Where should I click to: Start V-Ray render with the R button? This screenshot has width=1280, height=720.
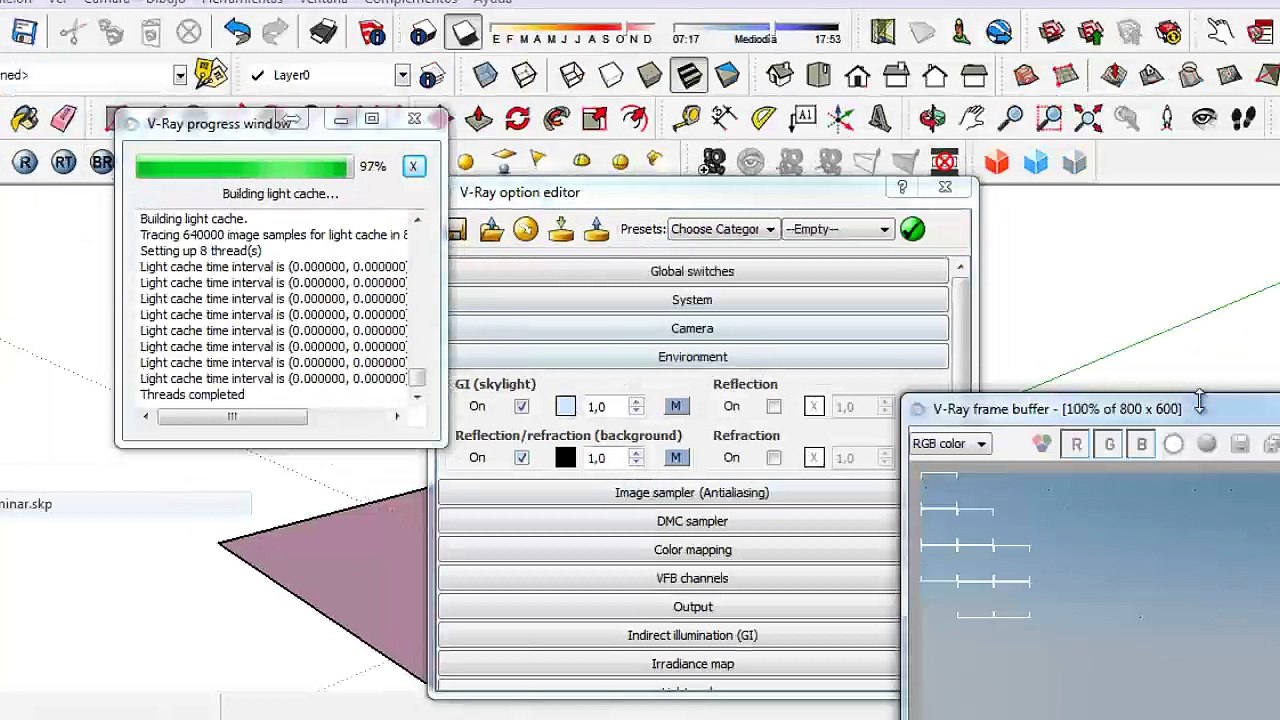coord(25,162)
